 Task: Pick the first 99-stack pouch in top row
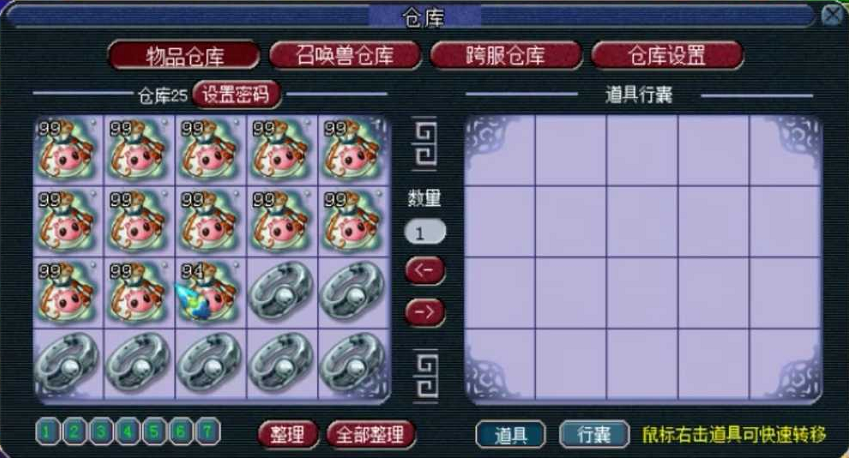(68, 150)
